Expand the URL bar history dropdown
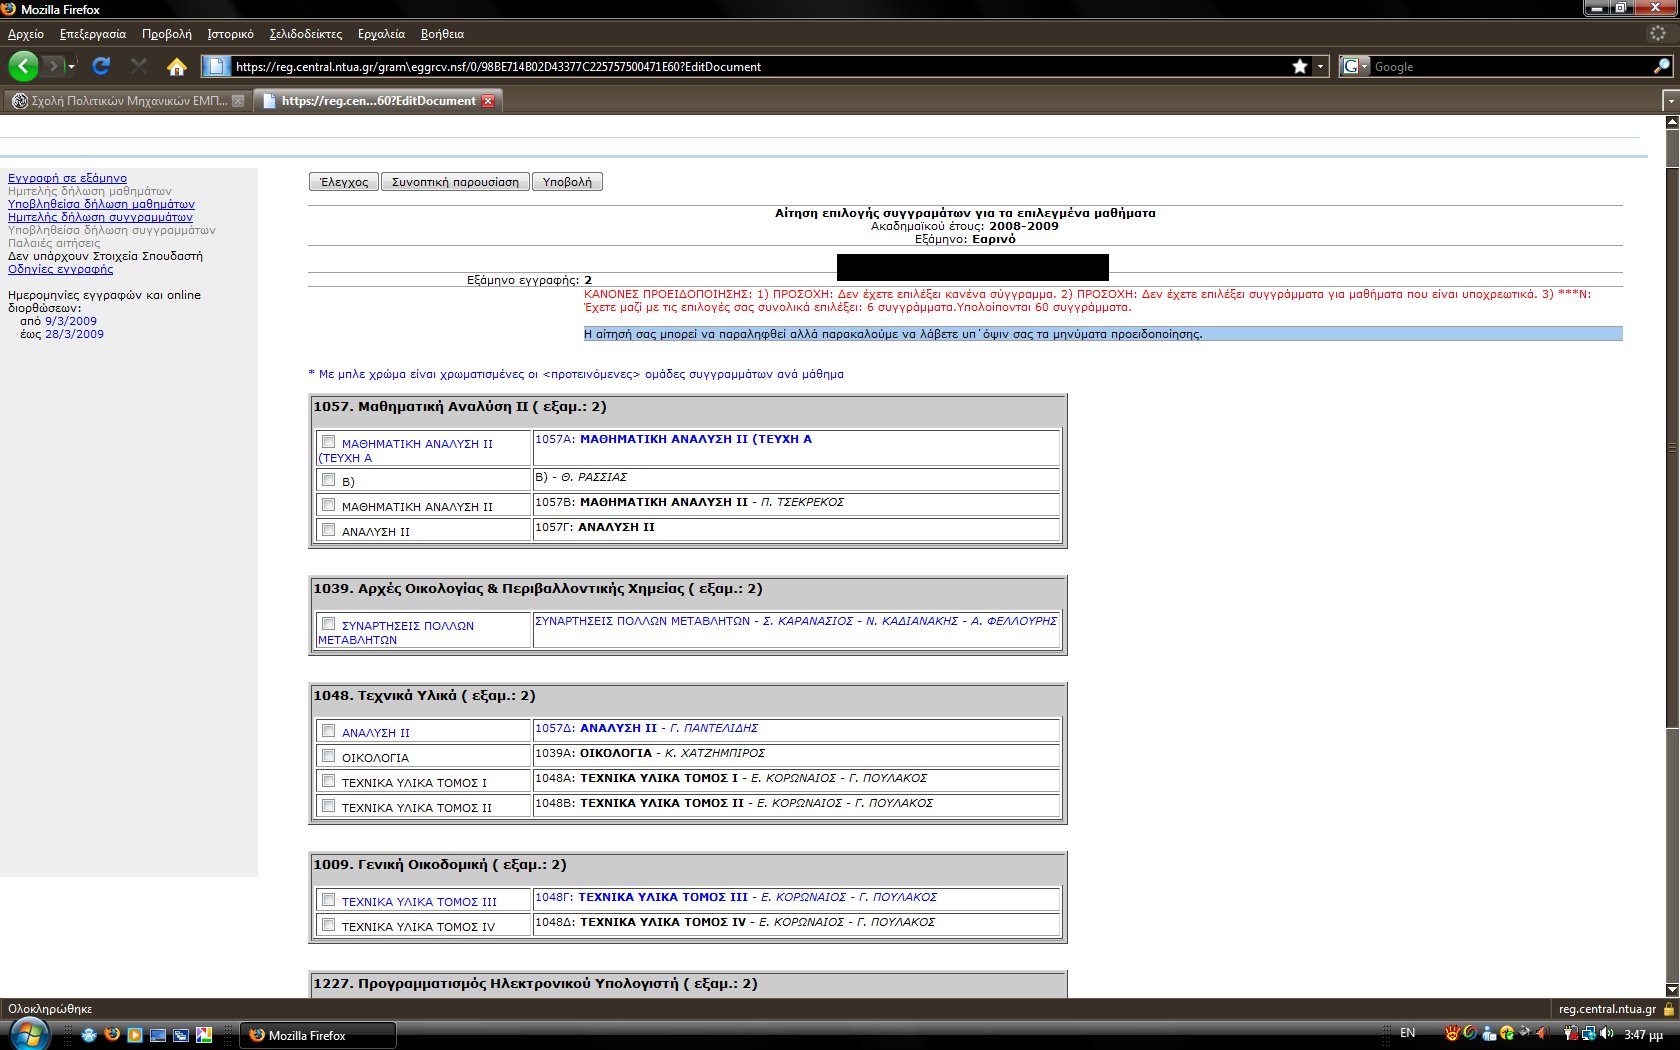 click(1321, 67)
